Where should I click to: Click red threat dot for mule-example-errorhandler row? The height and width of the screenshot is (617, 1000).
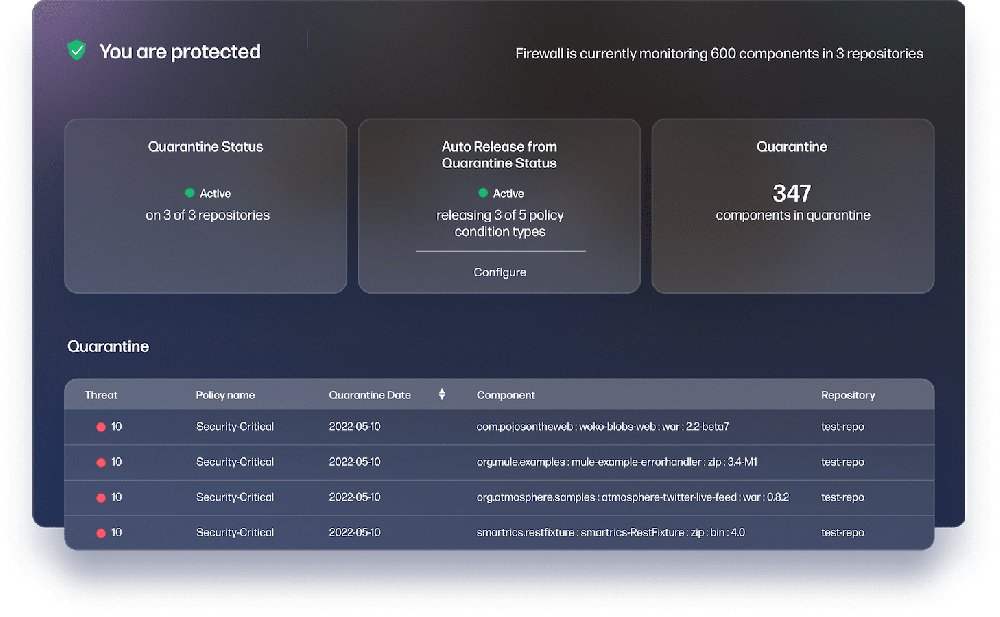100,462
